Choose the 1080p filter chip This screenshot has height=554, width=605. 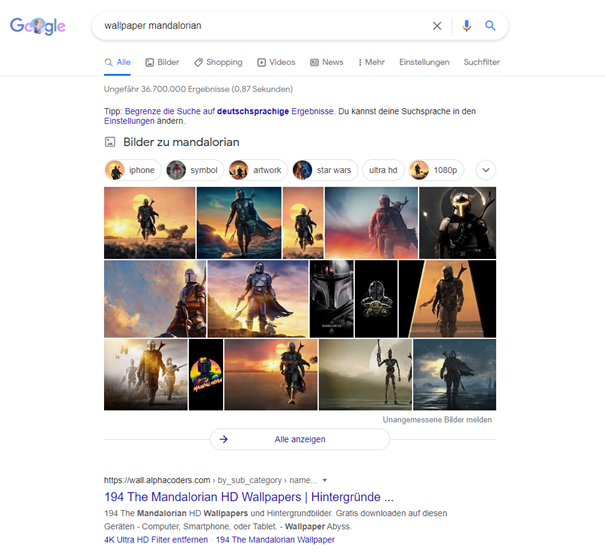click(436, 170)
